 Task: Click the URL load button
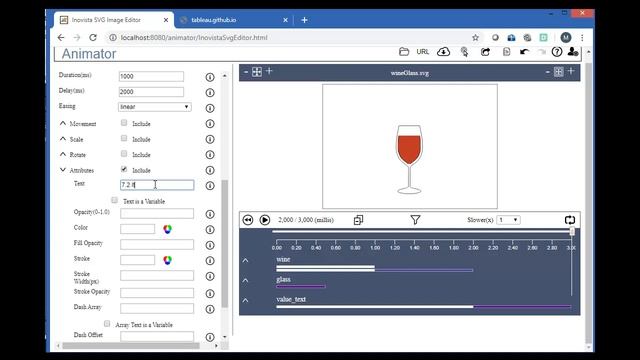click(x=422, y=52)
